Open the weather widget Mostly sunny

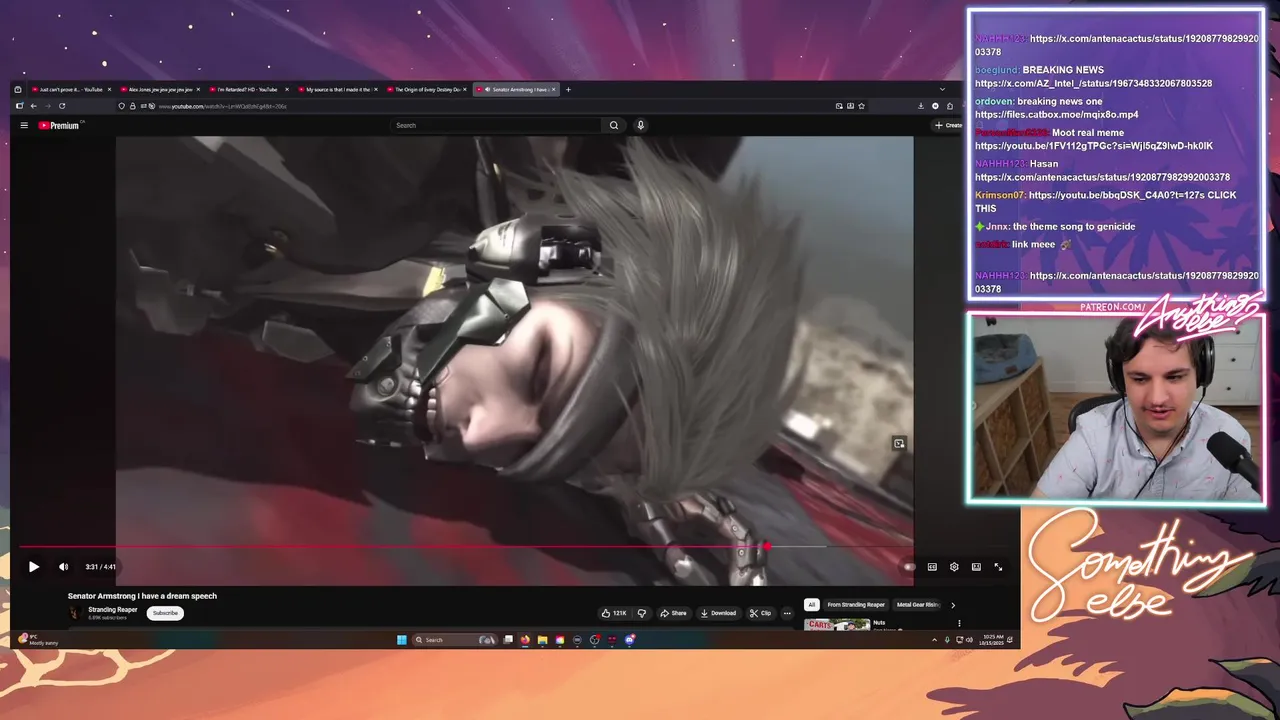pyautogui.click(x=40, y=640)
